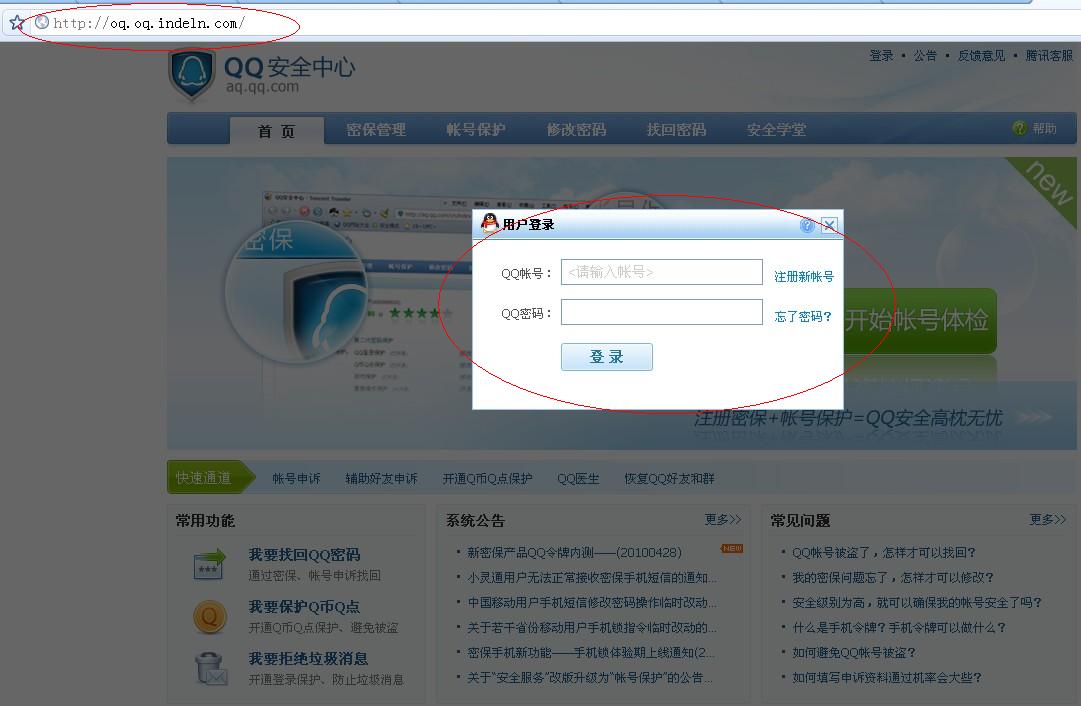Open FAQ 安全级别为高，就可以确保帐号安全

click(917, 602)
